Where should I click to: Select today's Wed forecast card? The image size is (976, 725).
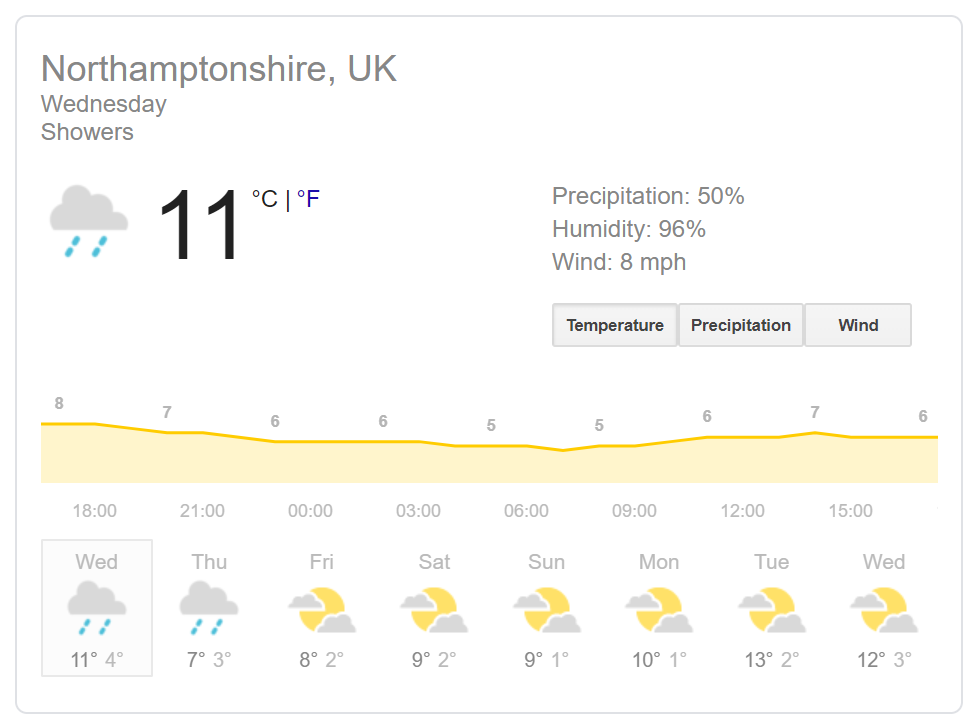tap(97, 608)
